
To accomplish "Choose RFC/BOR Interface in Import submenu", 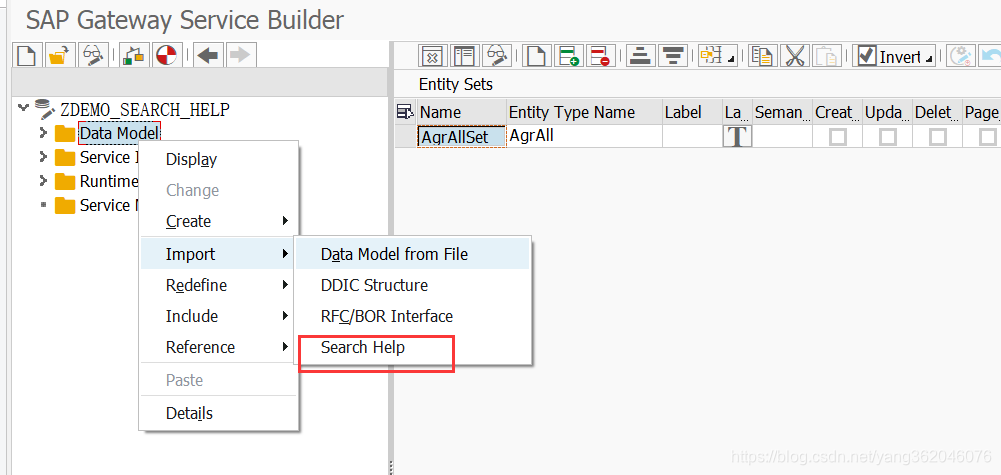I will click(412, 316).
